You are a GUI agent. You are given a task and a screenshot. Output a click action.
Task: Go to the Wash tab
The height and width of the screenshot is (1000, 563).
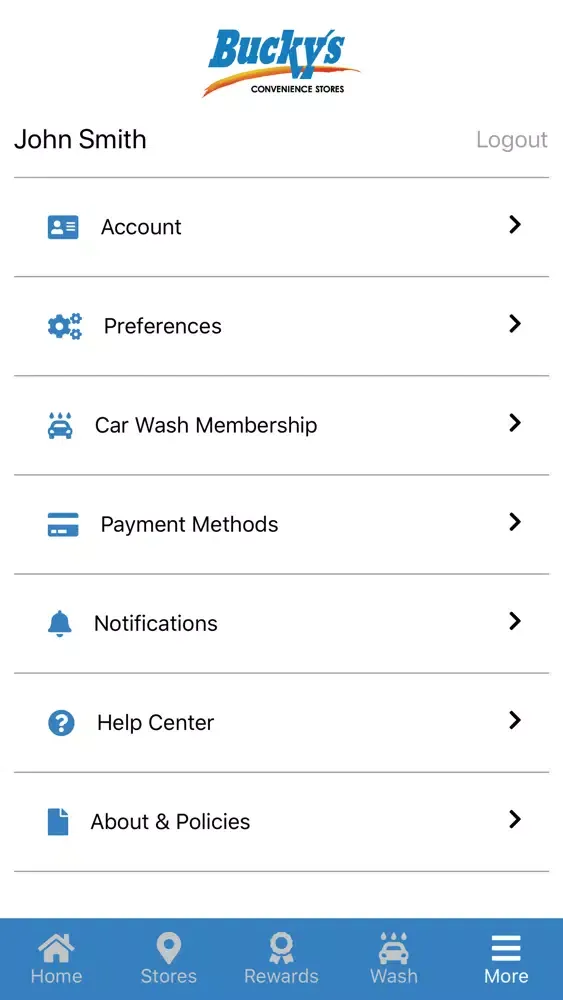[x=394, y=959]
